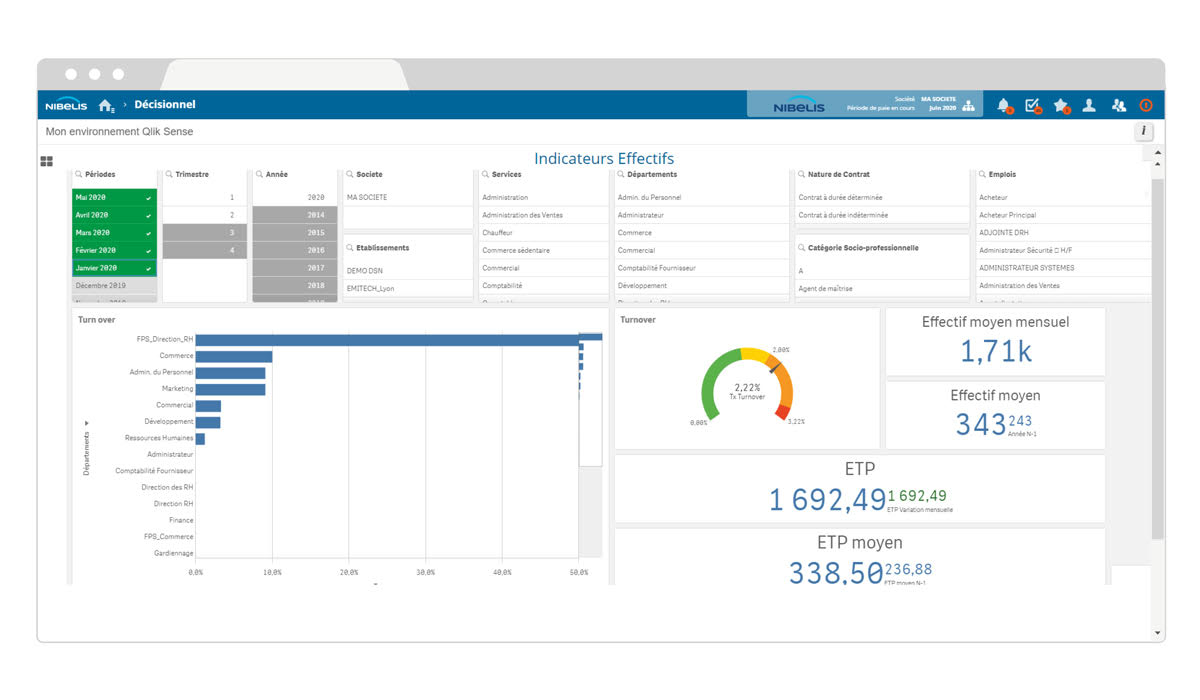Select Acheteur Principal in Emplois

[x=1063, y=215]
